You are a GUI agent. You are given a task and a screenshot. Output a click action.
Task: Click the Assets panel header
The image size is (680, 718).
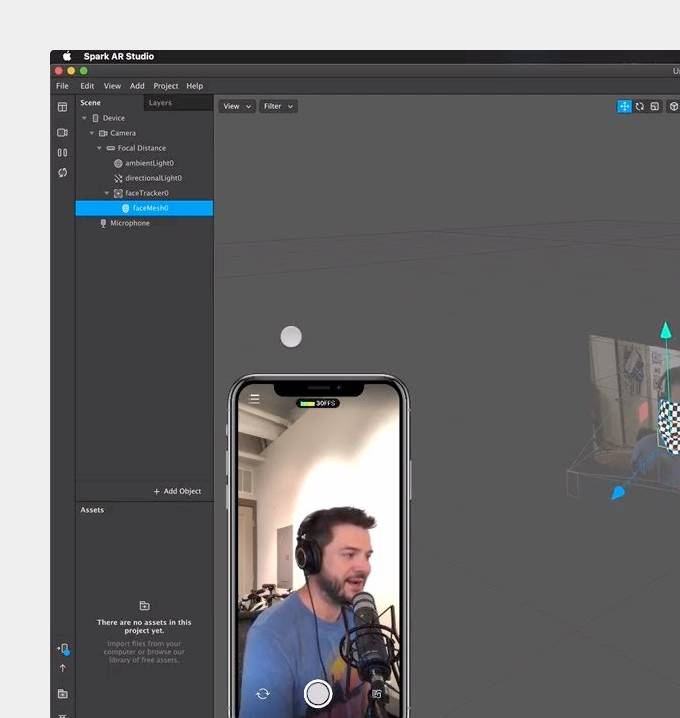point(92,510)
